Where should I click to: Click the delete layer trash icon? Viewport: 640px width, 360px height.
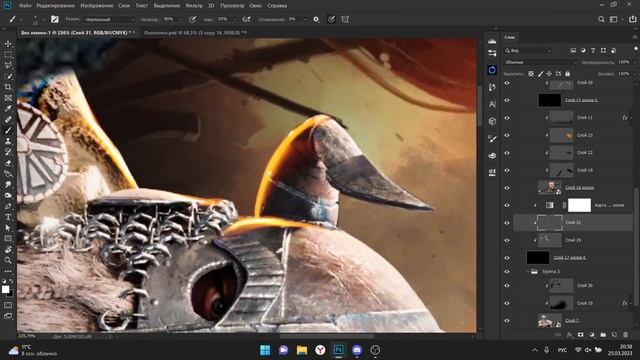pyautogui.click(x=625, y=335)
